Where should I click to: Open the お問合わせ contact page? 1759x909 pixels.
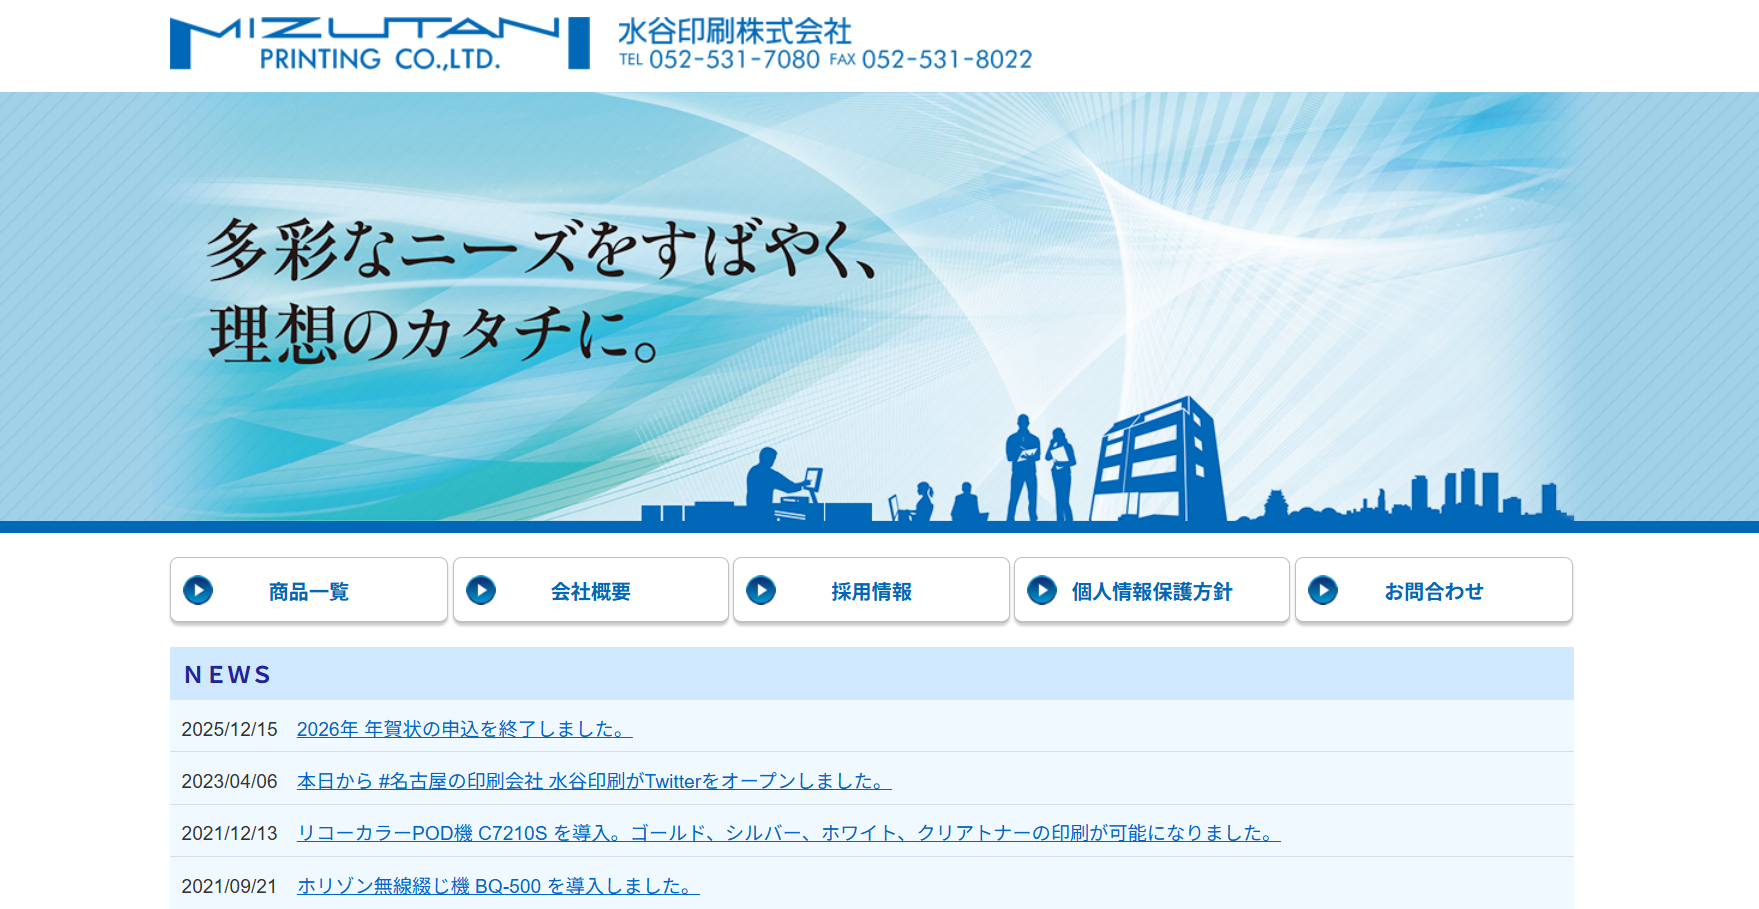1434,590
